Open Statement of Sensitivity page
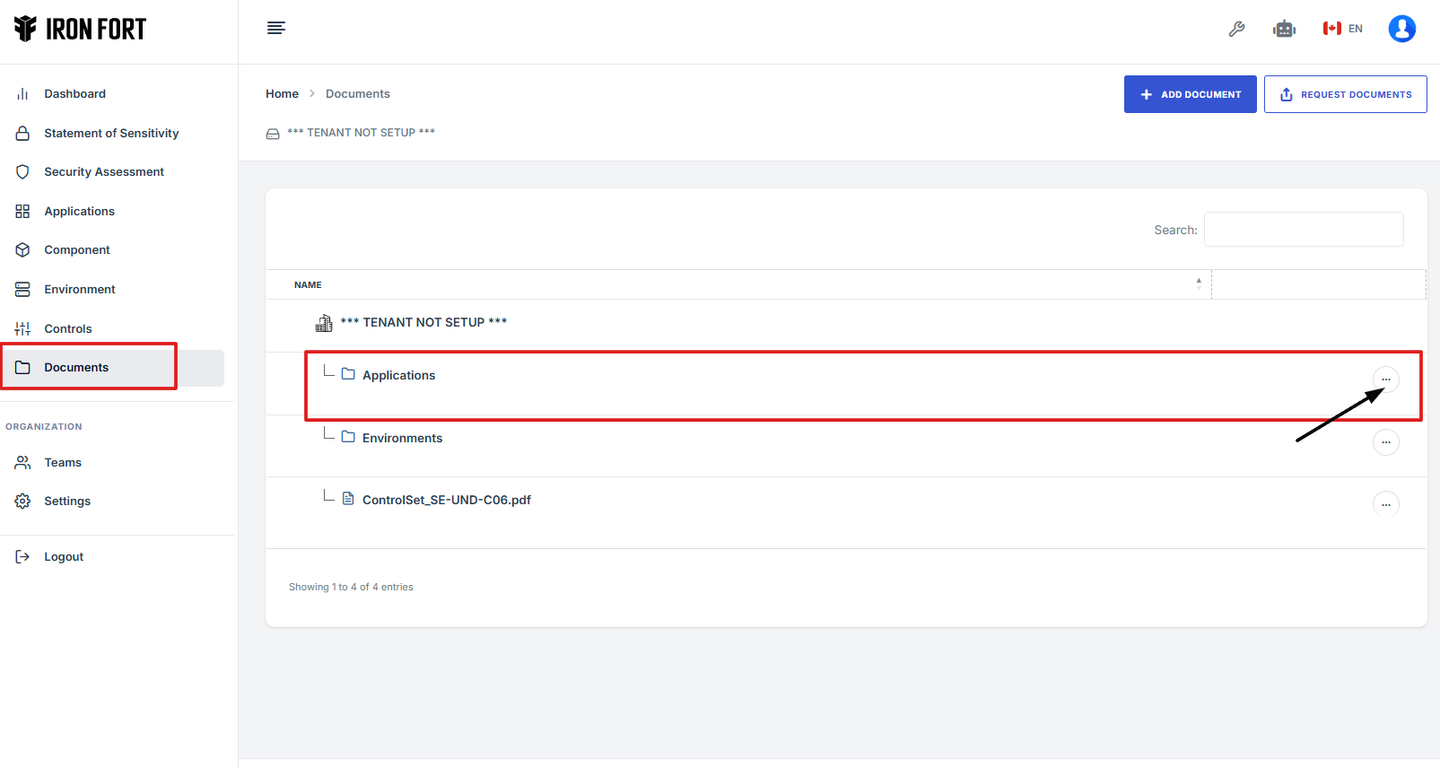This screenshot has width=1440, height=768. point(111,133)
